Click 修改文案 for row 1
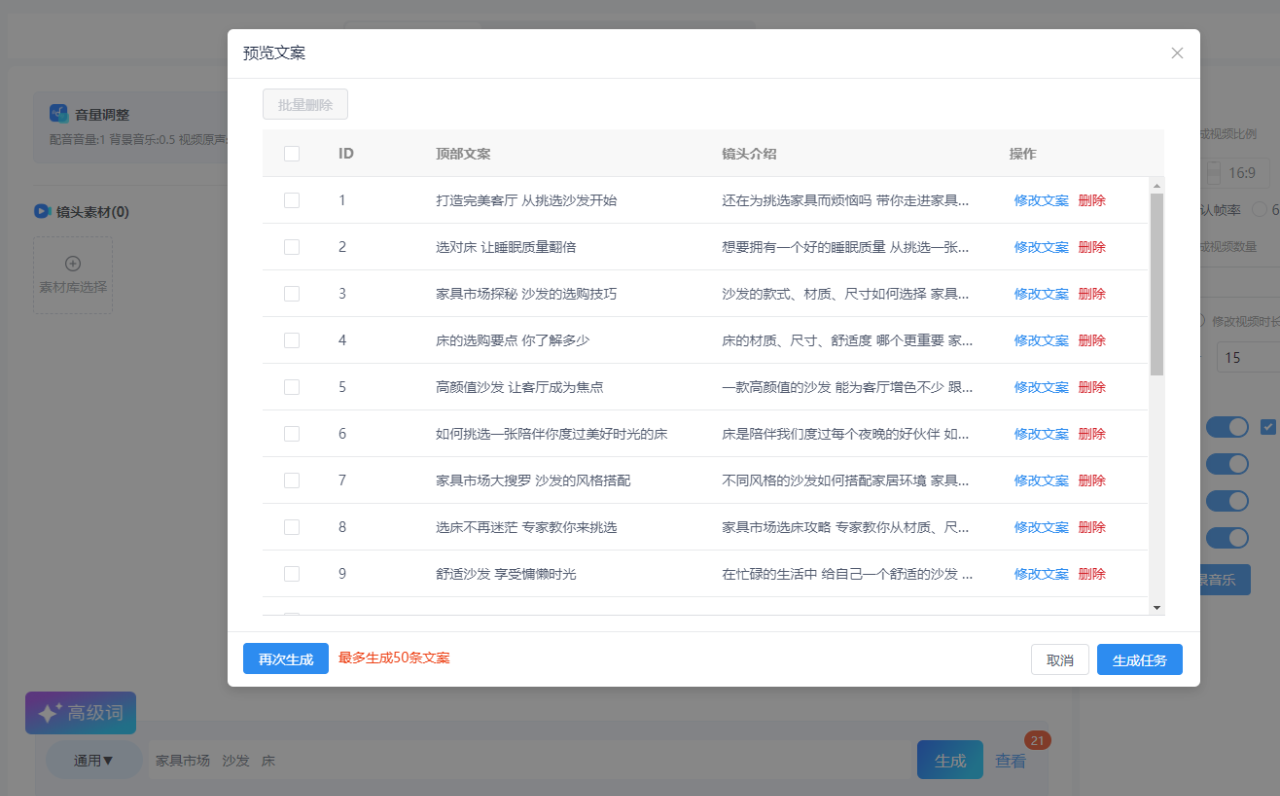 (1041, 200)
